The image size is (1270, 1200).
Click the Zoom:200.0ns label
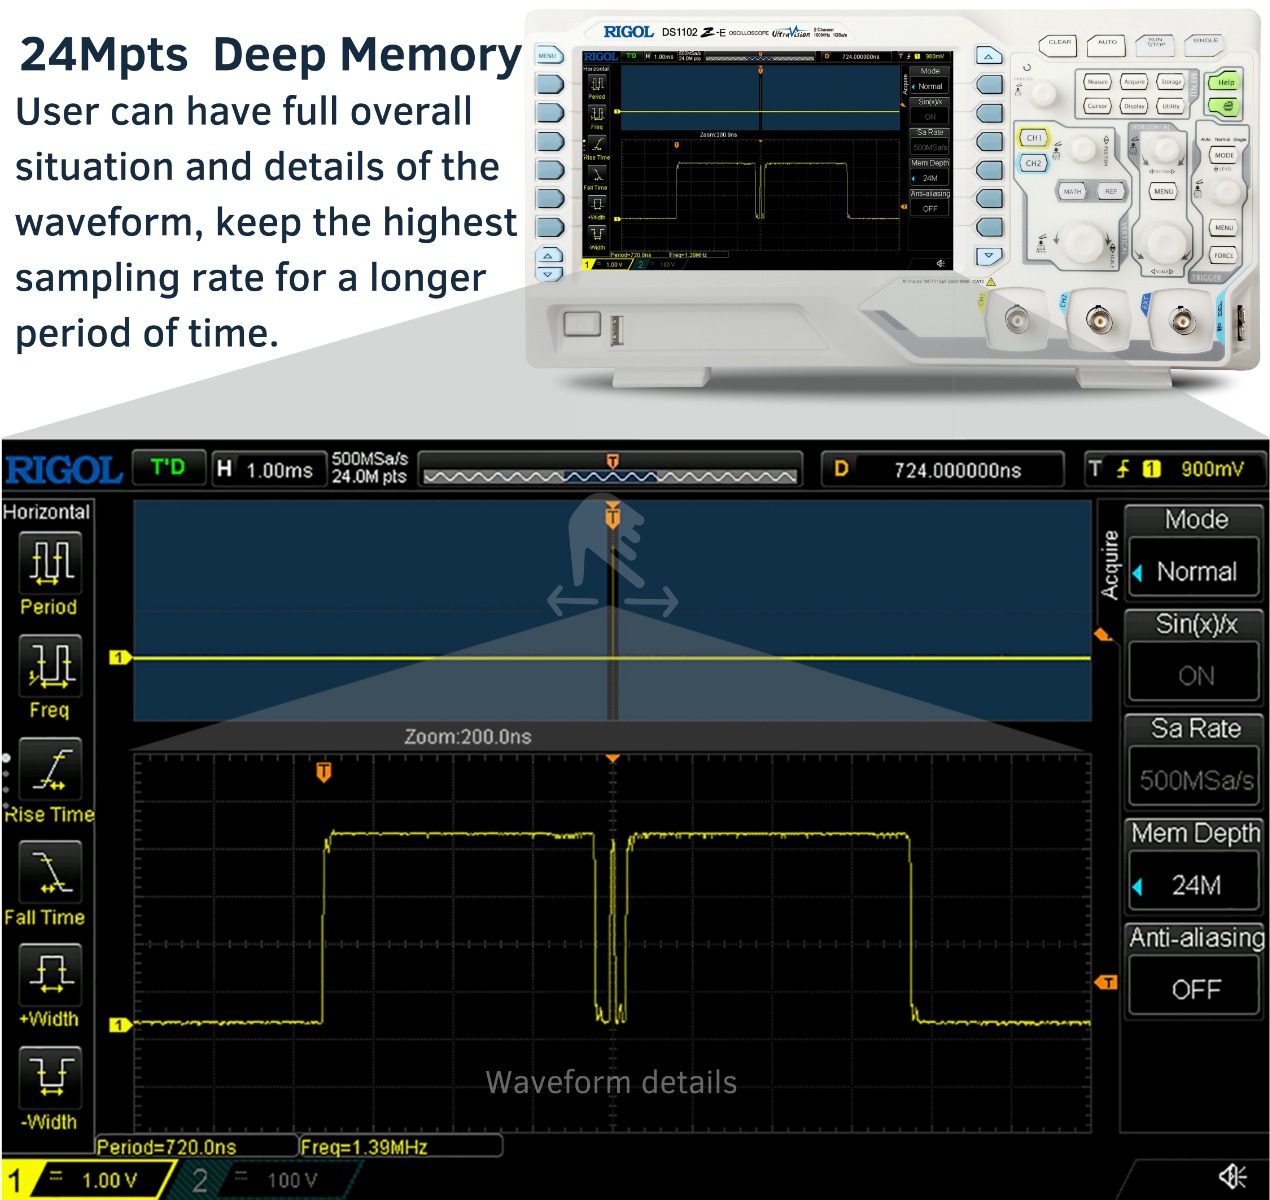(467, 737)
